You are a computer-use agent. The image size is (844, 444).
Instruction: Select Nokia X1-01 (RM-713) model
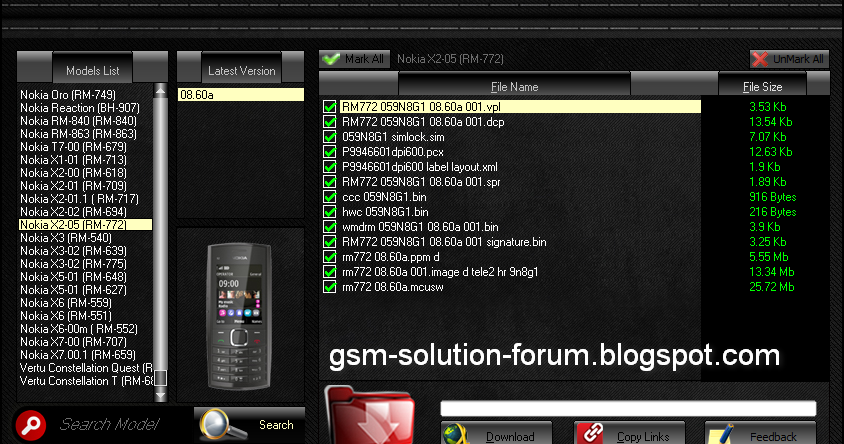[x=73, y=160]
